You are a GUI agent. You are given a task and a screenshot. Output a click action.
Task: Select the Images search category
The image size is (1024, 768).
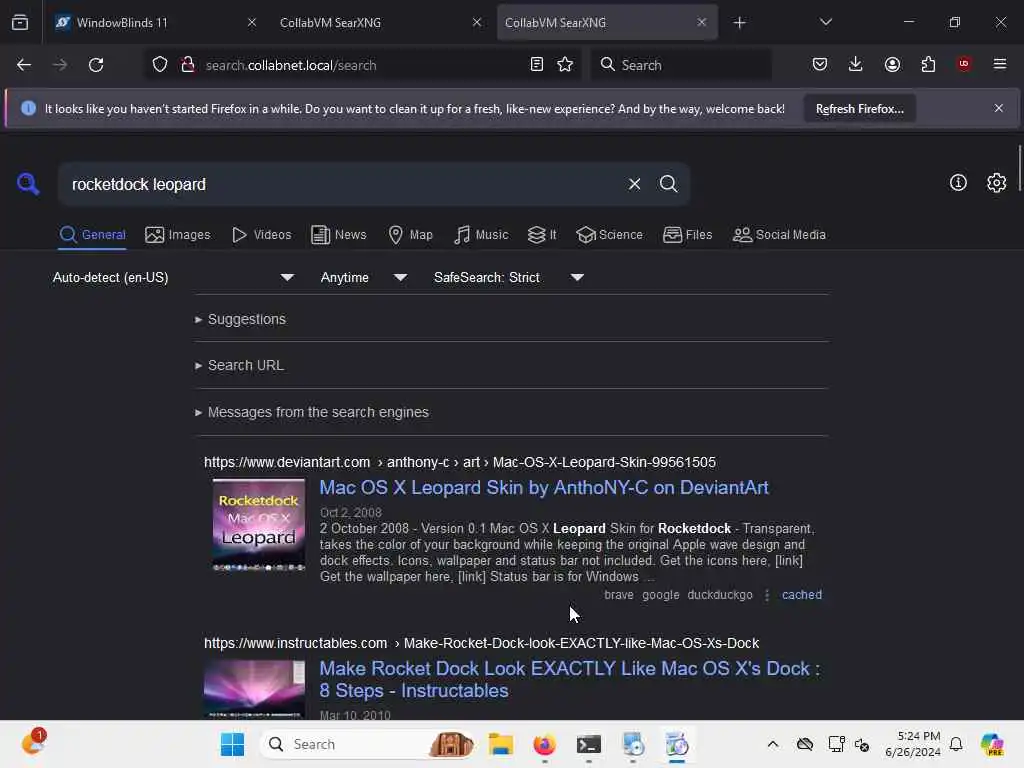coord(178,234)
